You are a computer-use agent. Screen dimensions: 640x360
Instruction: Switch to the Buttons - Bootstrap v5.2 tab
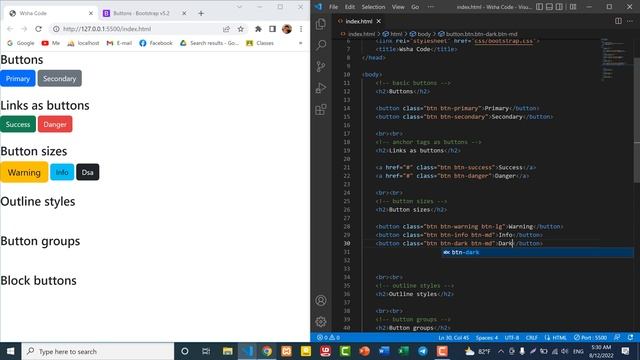pos(141,13)
